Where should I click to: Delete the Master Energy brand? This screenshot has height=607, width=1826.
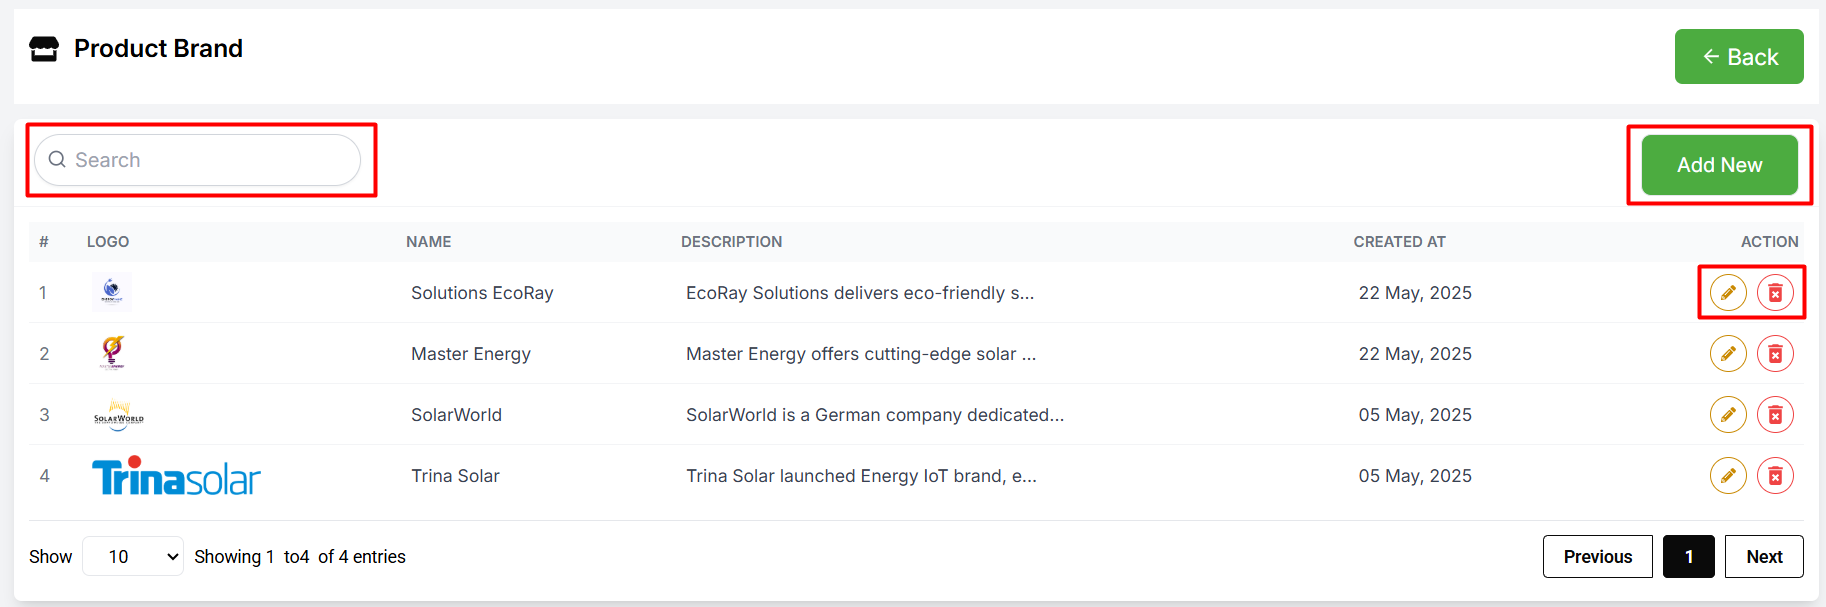(x=1775, y=354)
